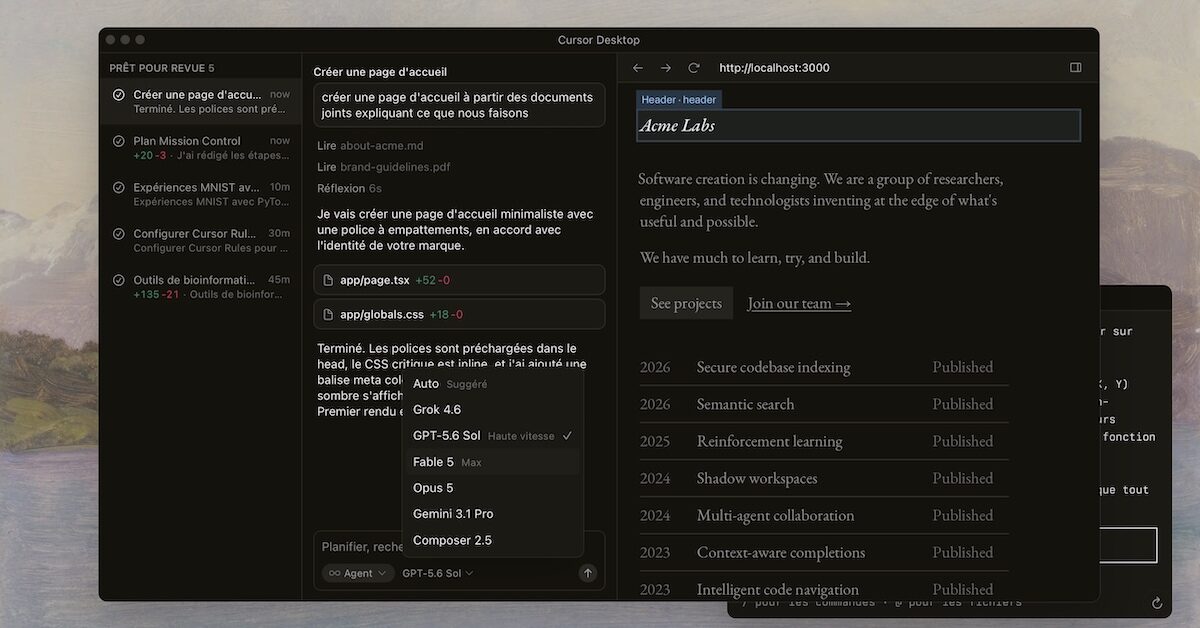This screenshot has width=1200, height=628.
Task: Open the GPT-5.6 Sol model selector
Action: click(437, 573)
